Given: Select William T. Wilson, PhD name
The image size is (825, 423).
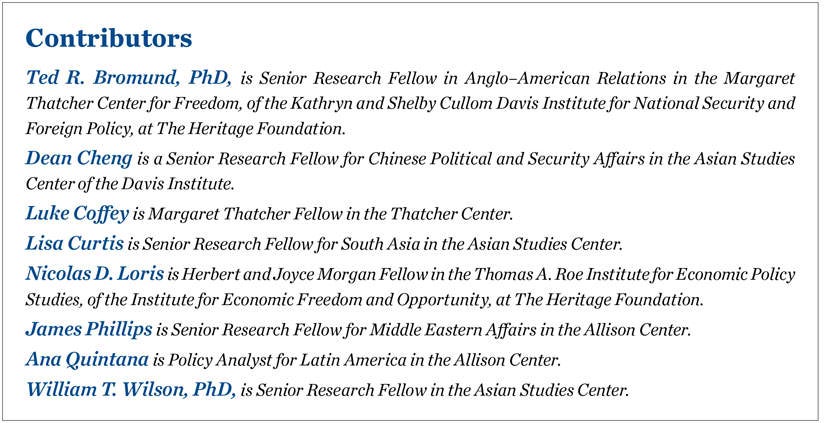Looking at the screenshot, I should [130, 388].
